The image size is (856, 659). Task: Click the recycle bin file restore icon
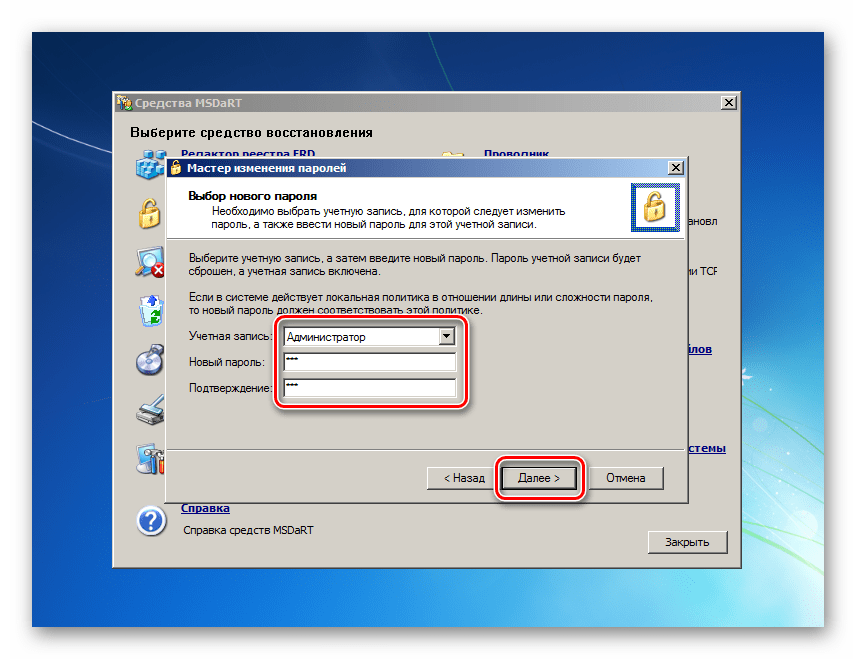tap(151, 311)
